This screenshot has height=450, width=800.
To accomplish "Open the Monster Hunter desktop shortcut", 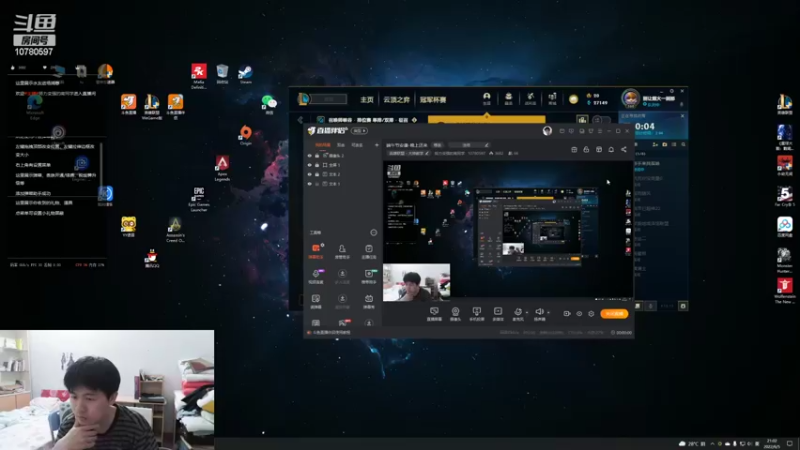I will click(785, 260).
